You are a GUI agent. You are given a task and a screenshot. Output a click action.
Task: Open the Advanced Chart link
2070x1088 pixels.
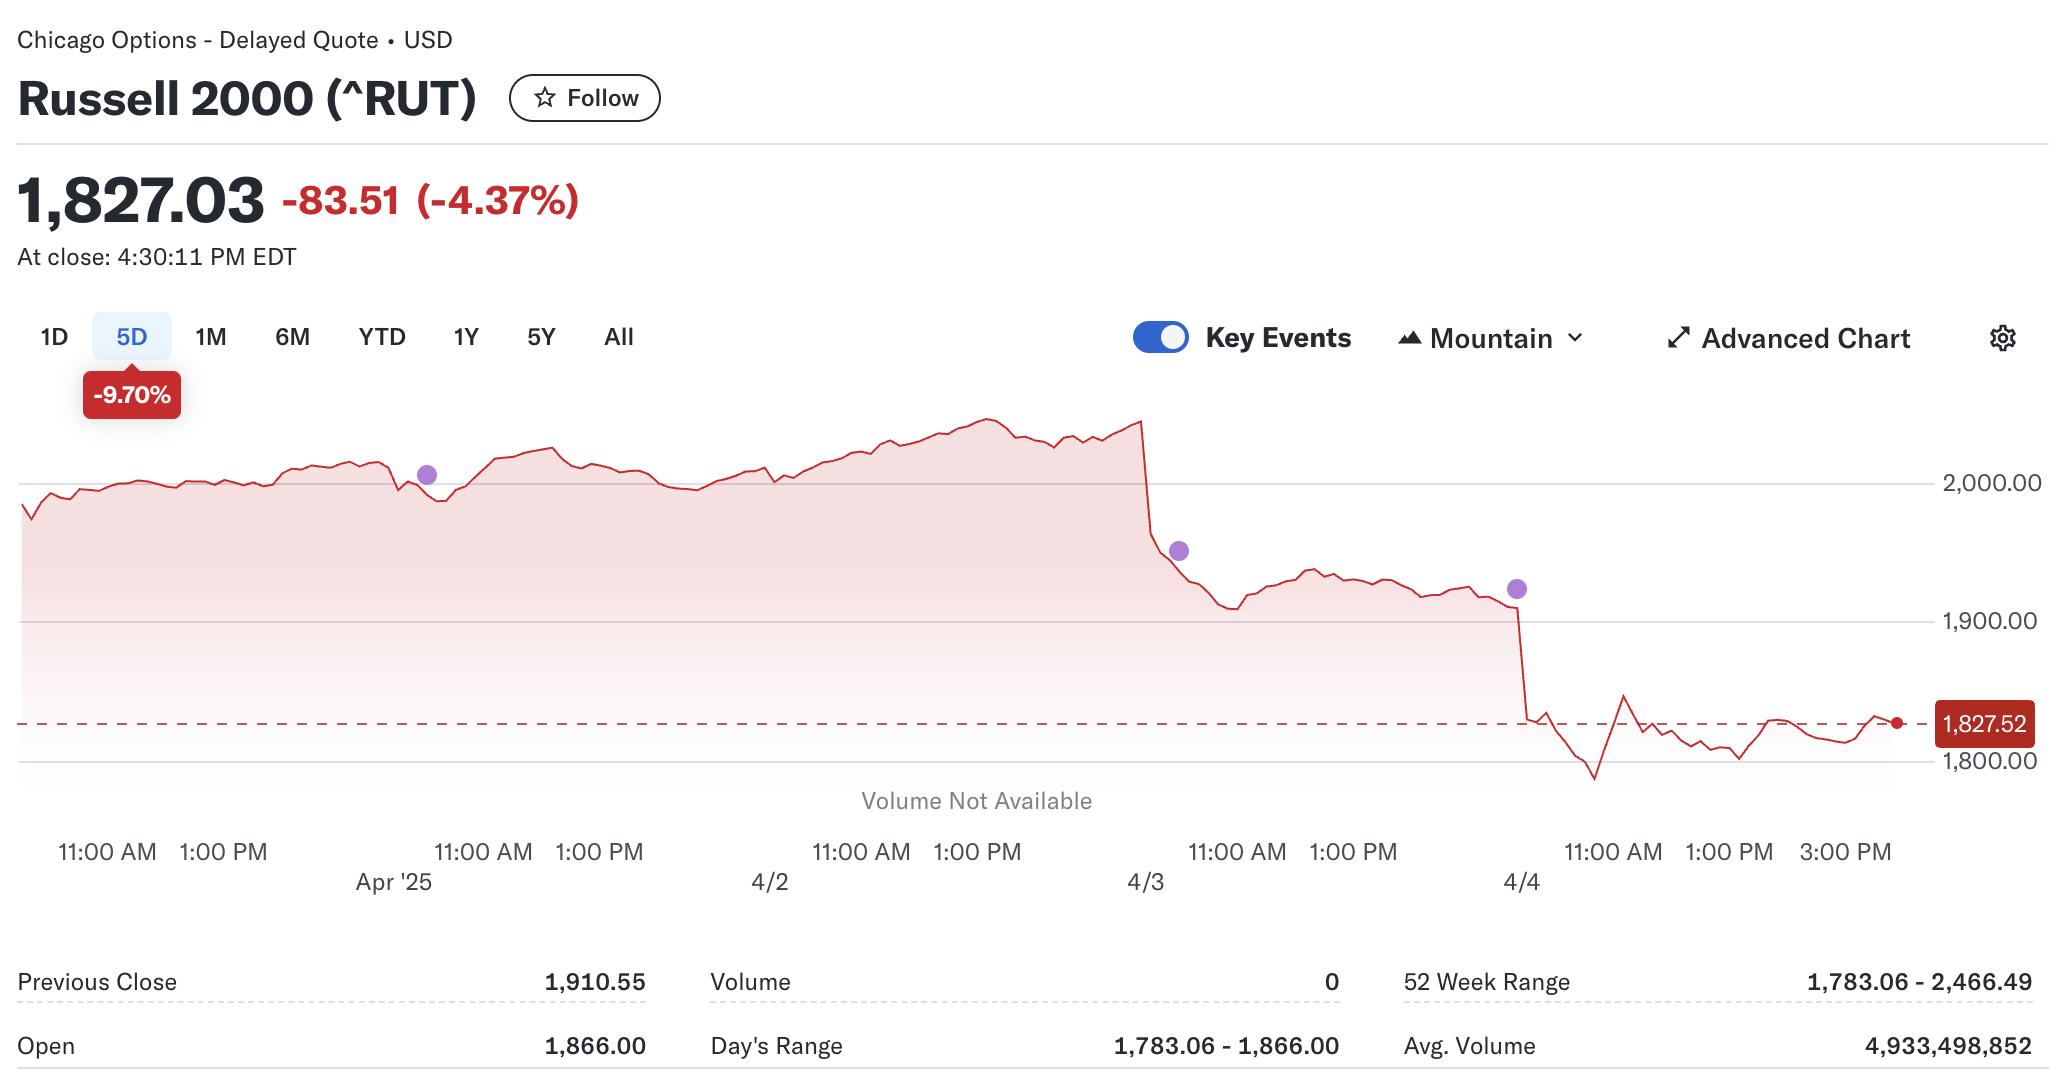pyautogui.click(x=1805, y=338)
